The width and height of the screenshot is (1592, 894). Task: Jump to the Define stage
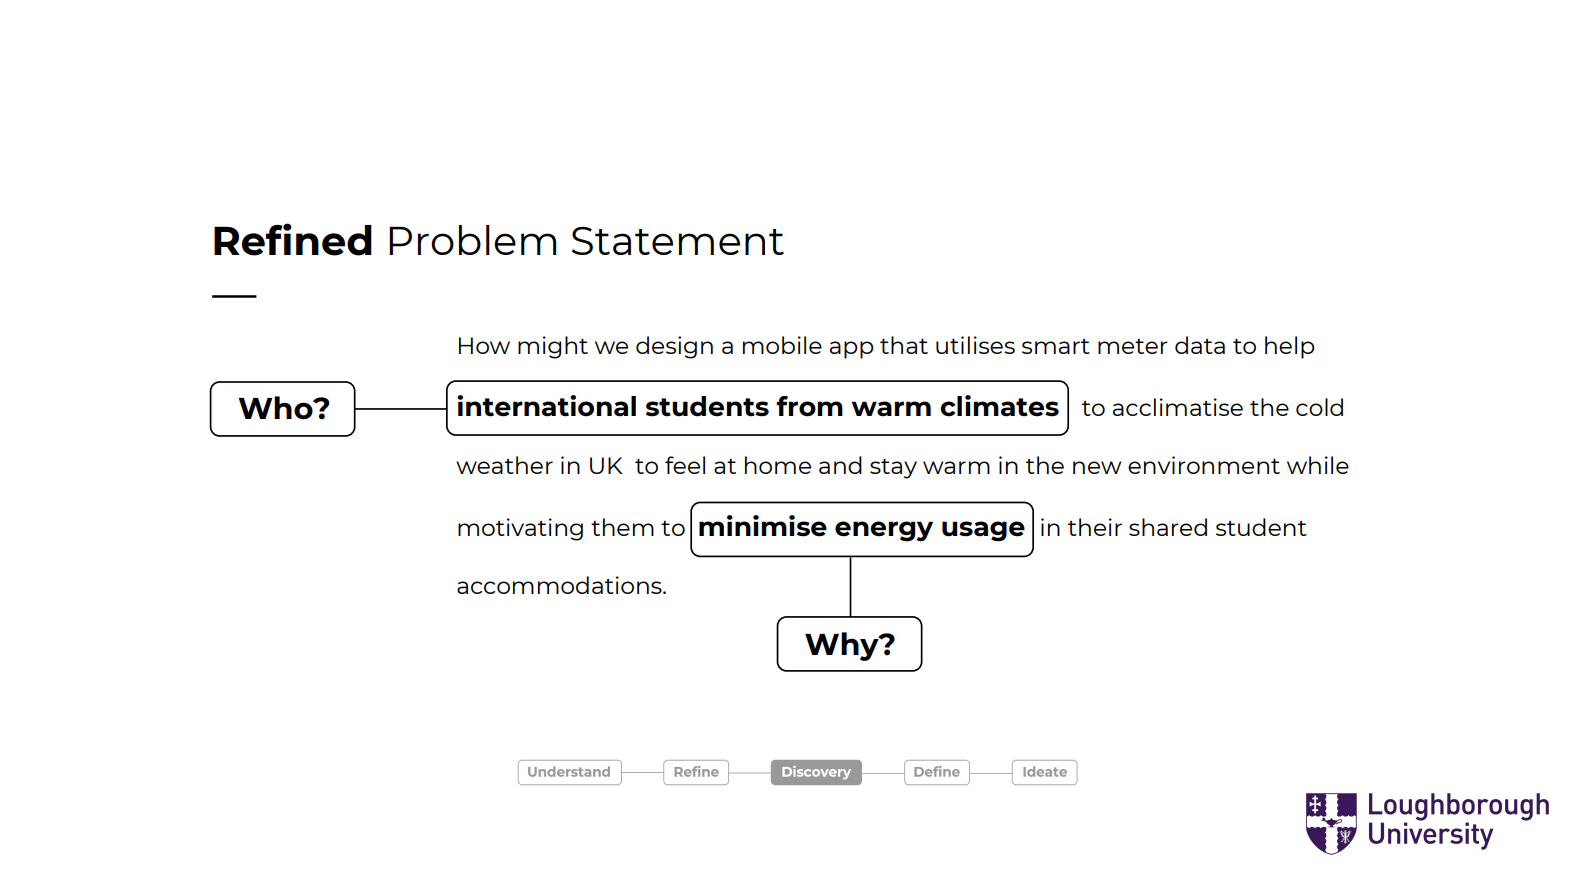pos(936,772)
